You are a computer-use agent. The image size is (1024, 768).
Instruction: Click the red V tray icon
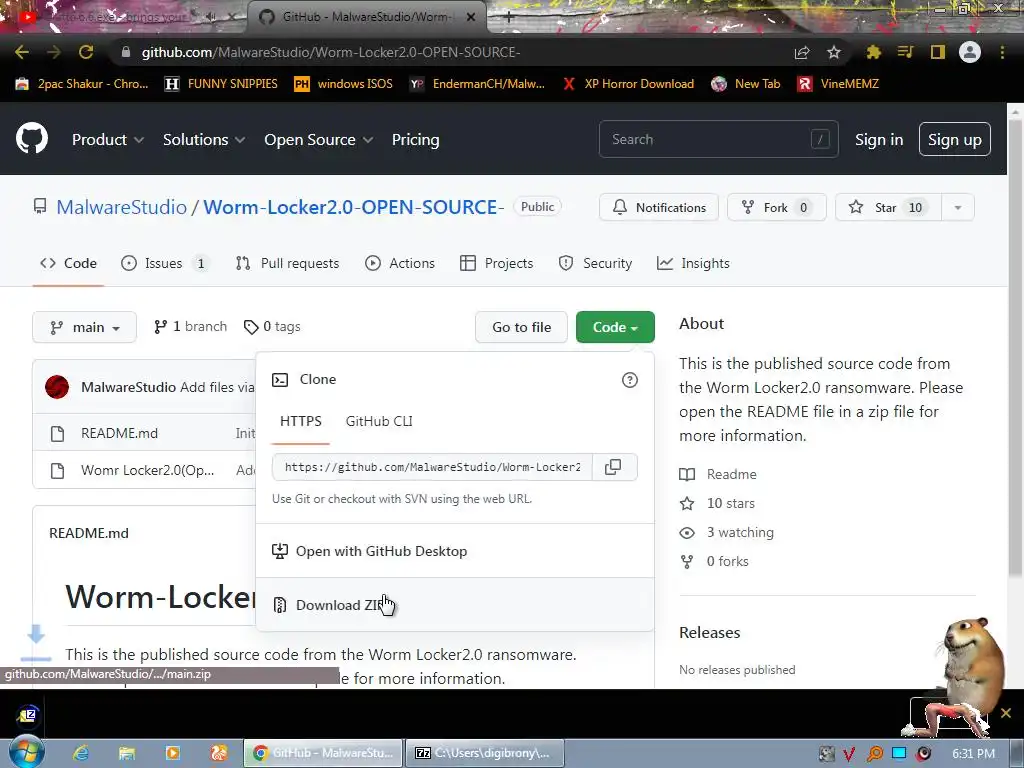[x=849, y=754]
